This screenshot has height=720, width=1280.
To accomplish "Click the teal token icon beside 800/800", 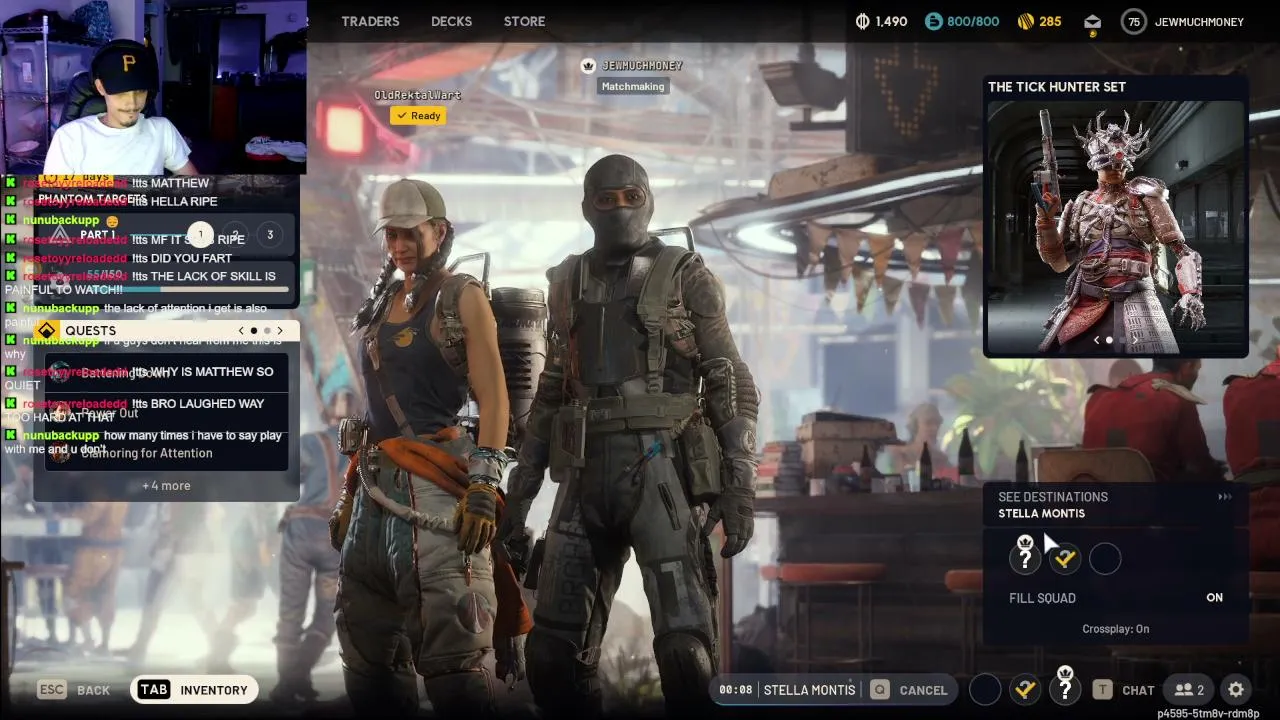I will 933,21.
